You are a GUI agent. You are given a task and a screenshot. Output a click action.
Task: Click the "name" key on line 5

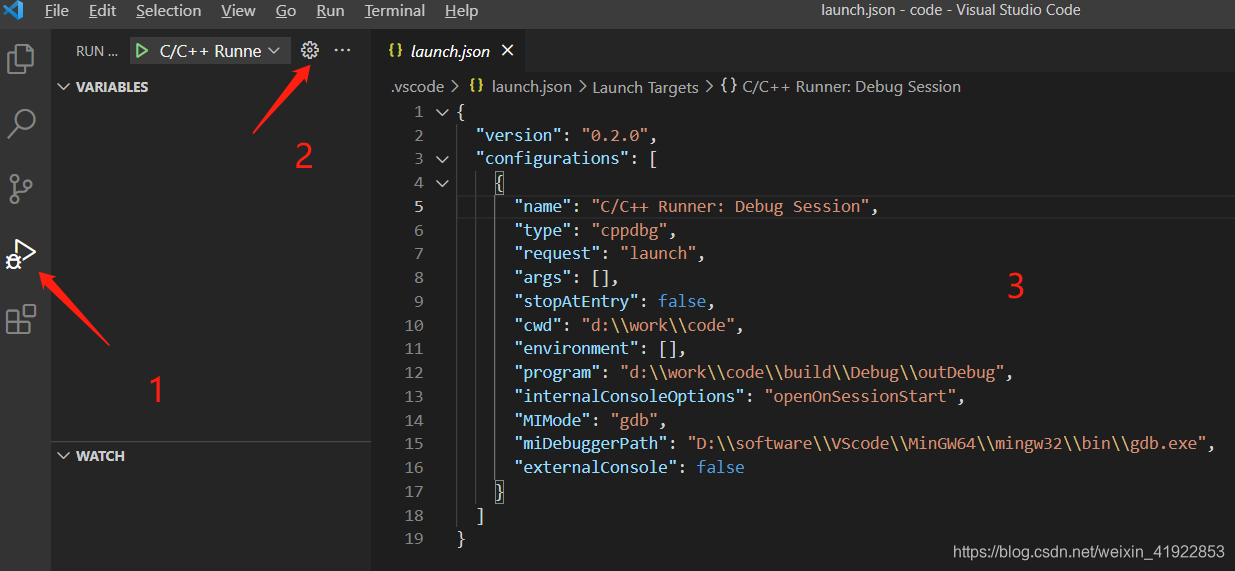(543, 206)
